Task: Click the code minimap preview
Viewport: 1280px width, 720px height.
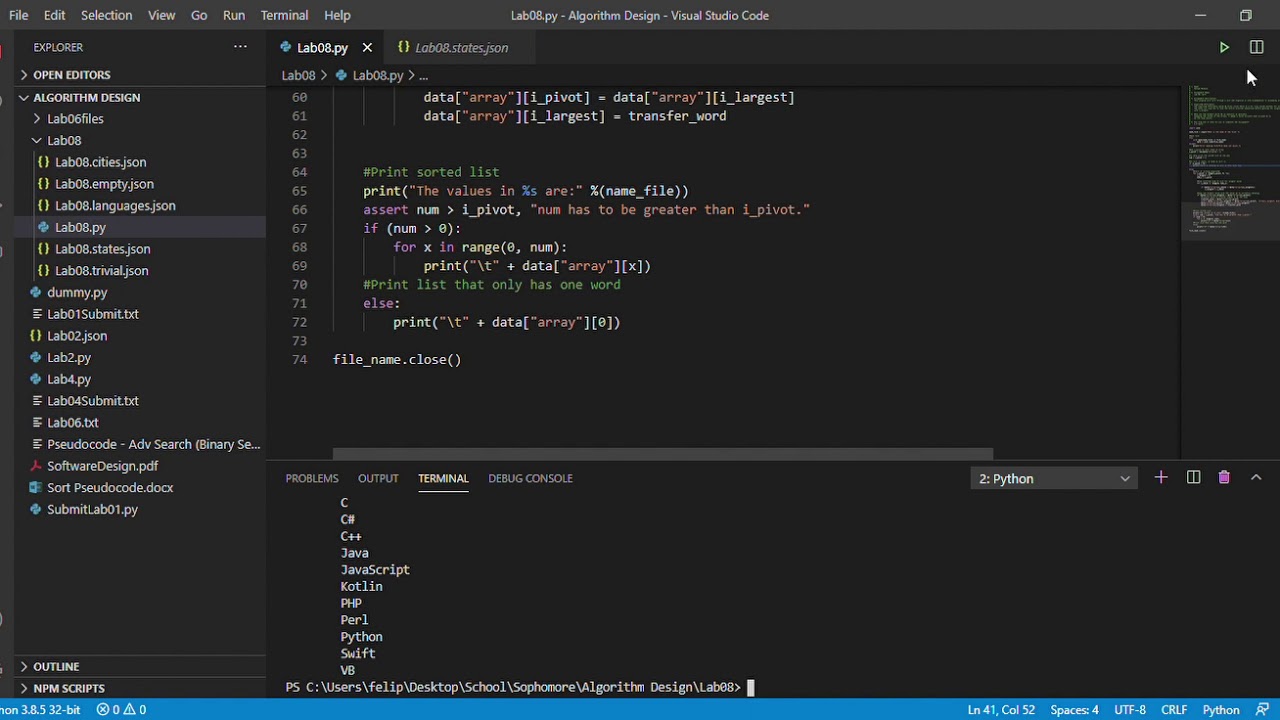Action: coord(1230,160)
